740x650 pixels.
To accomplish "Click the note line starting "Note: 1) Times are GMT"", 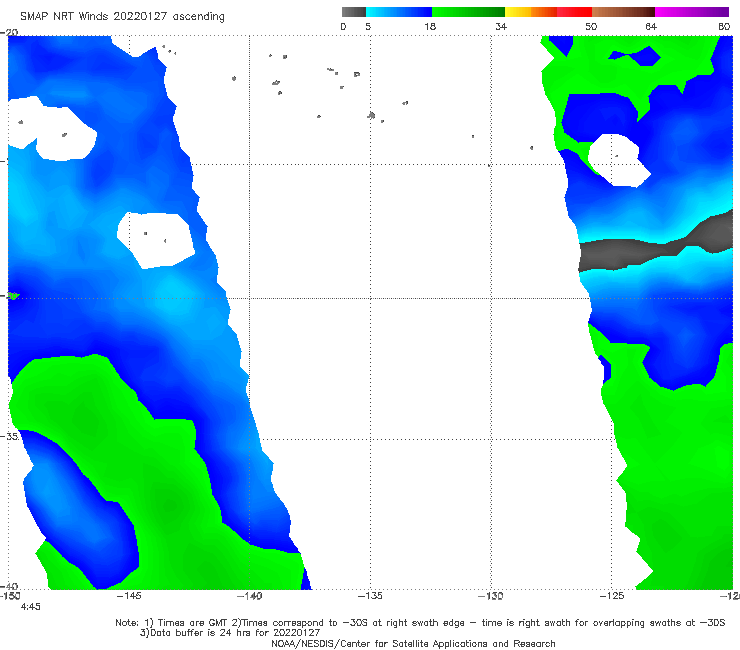I will tap(420, 623).
